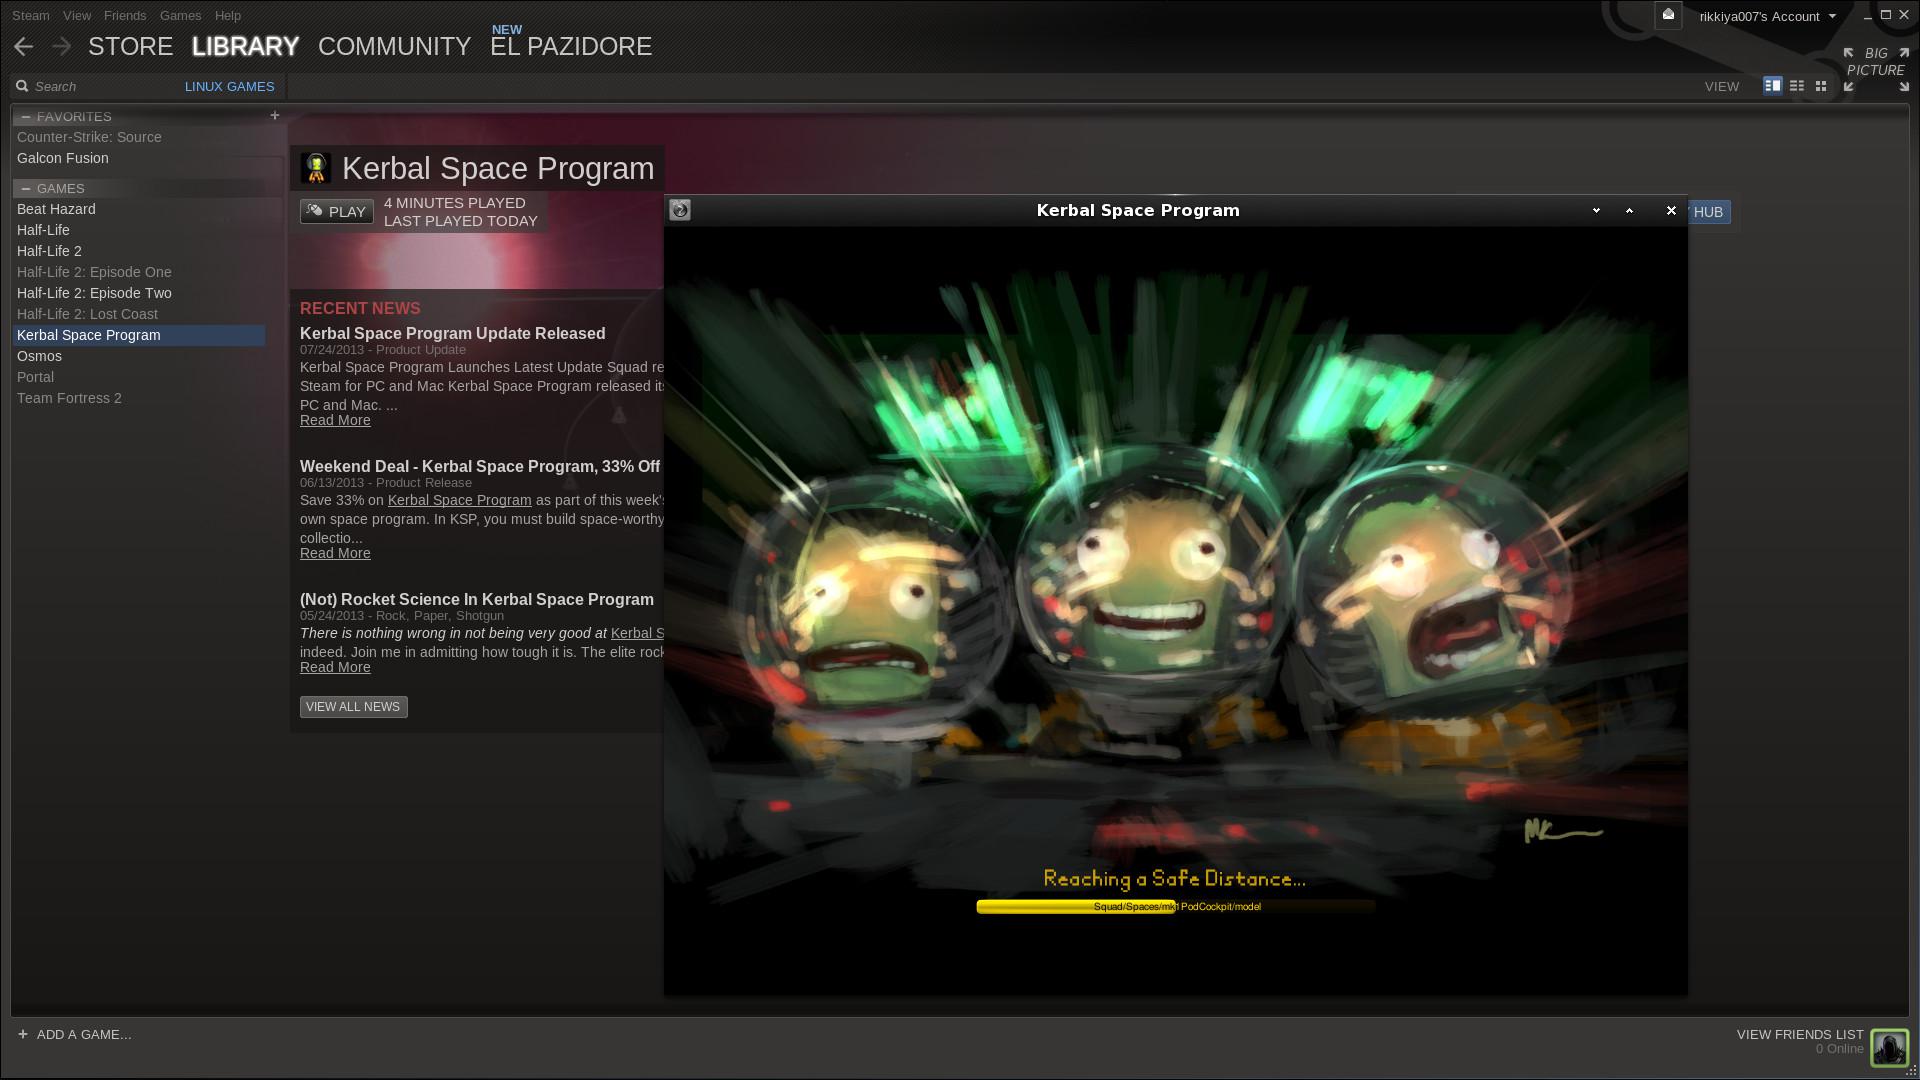Open the Community tab
The image size is (1920, 1080).
[x=394, y=47]
